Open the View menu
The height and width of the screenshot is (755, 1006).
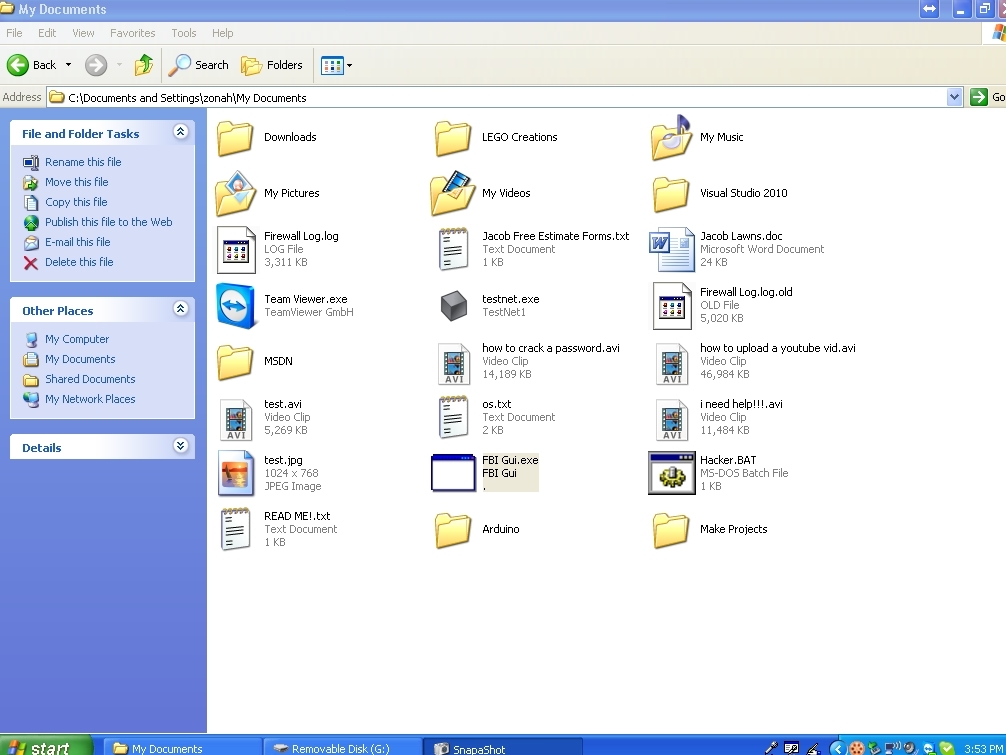(83, 33)
